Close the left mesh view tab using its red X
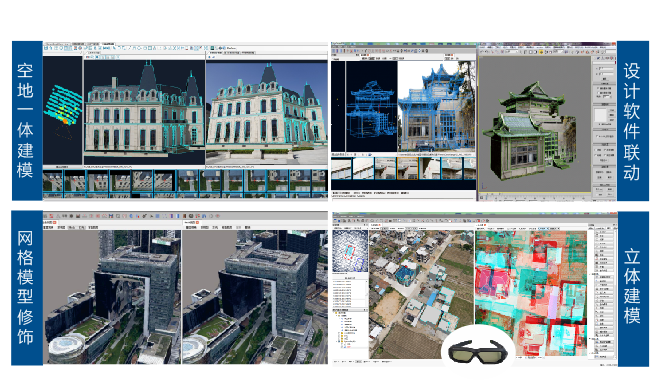Viewport: 667px width, 390px height. pos(54,222)
